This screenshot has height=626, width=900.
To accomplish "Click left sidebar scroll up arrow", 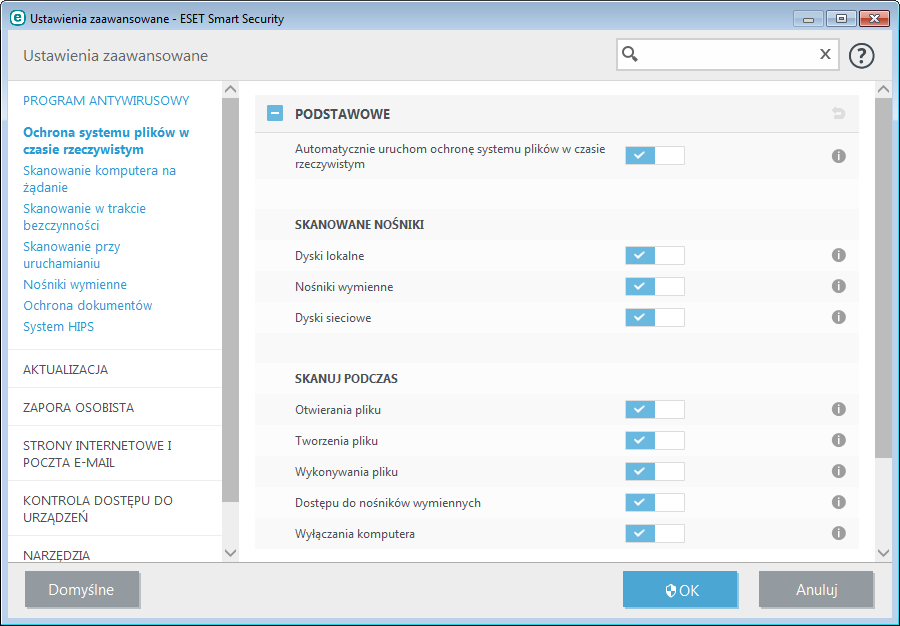I will point(230,90).
